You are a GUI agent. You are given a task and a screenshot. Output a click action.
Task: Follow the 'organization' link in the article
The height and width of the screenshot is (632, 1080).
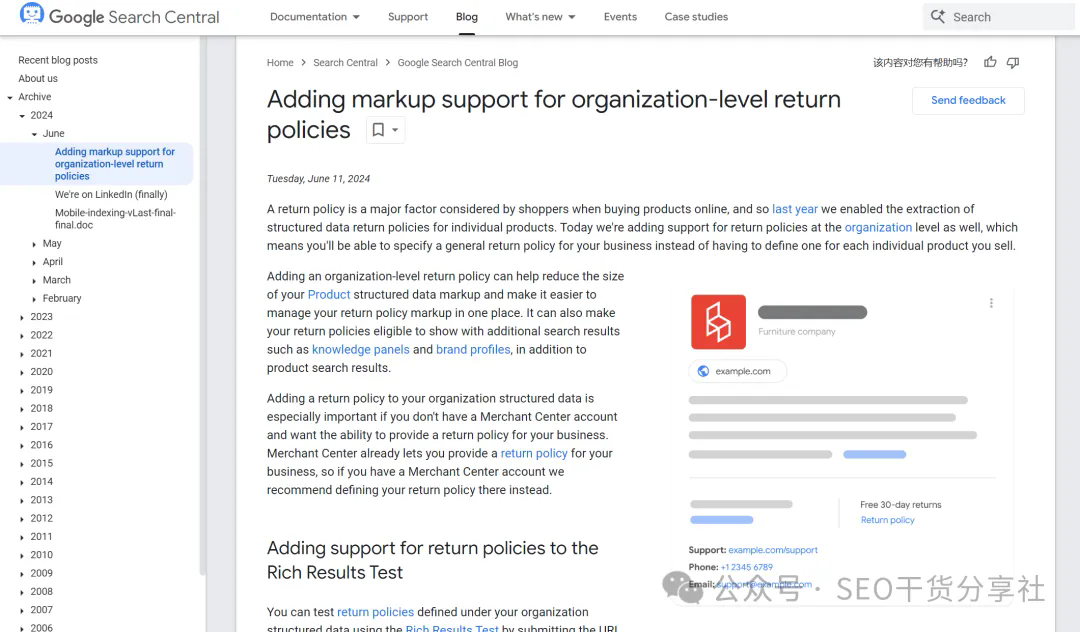pos(878,227)
